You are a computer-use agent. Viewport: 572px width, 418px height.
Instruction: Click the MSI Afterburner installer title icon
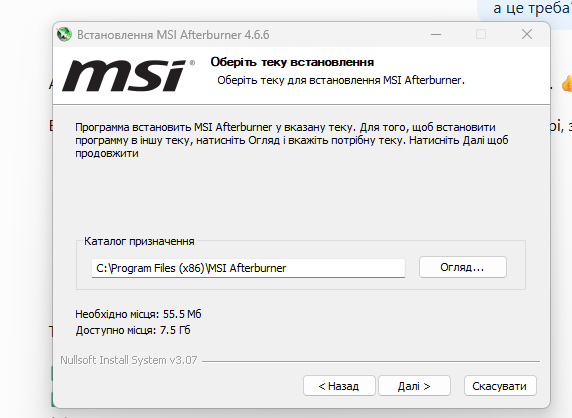coord(64,35)
